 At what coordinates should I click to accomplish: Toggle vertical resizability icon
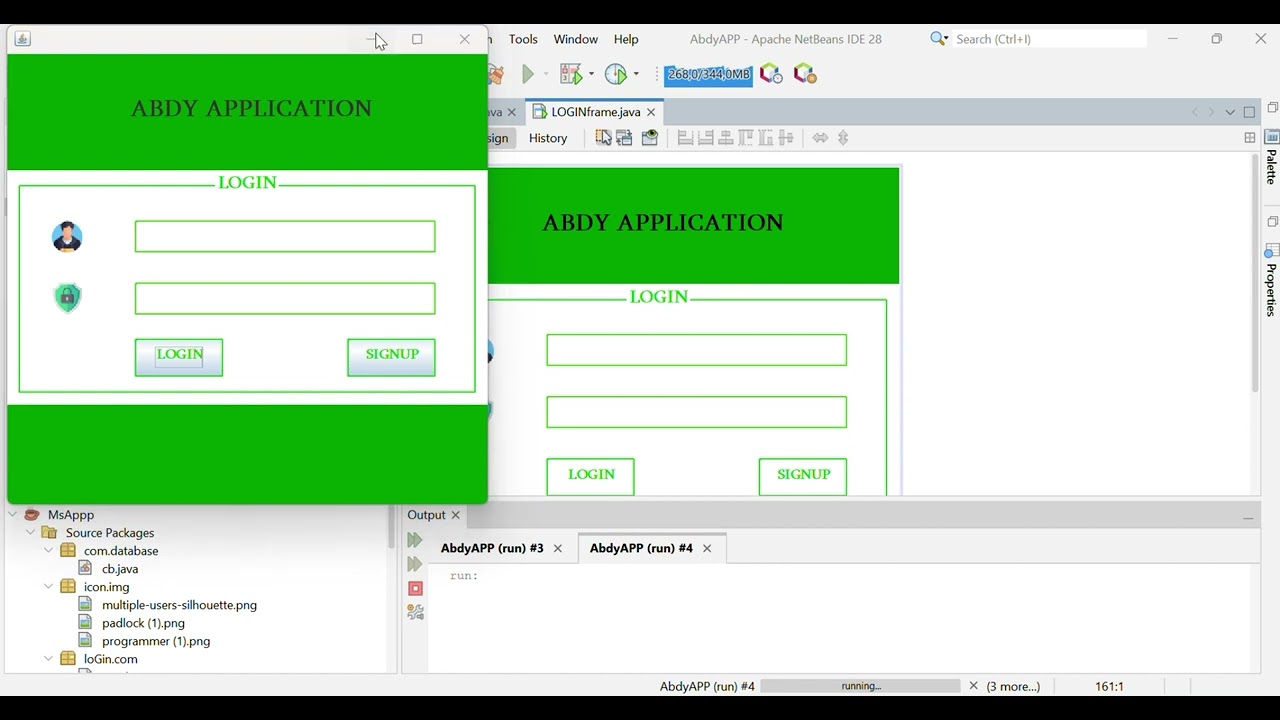tap(843, 138)
